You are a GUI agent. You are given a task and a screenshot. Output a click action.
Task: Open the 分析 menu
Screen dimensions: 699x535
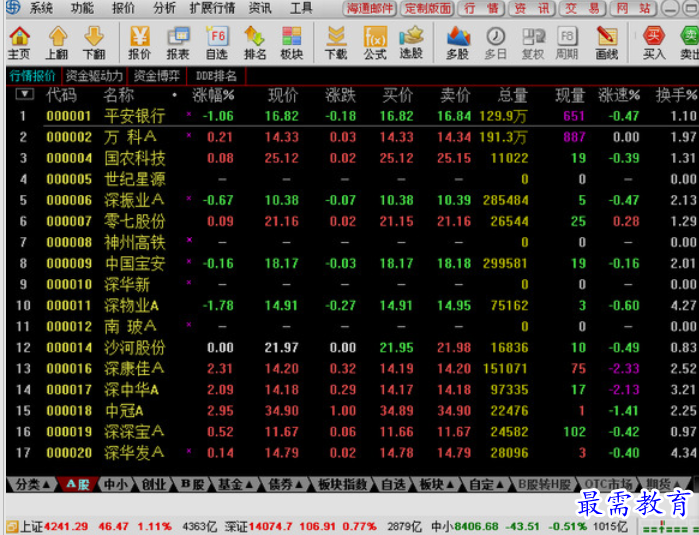click(x=164, y=8)
